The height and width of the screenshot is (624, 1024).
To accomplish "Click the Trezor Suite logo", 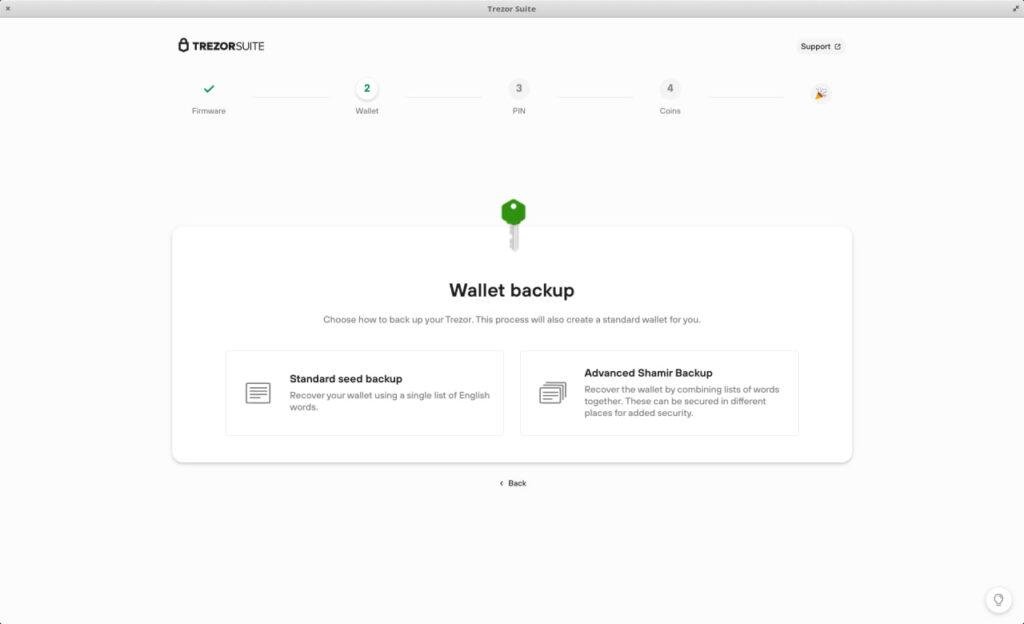I will coord(221,46).
